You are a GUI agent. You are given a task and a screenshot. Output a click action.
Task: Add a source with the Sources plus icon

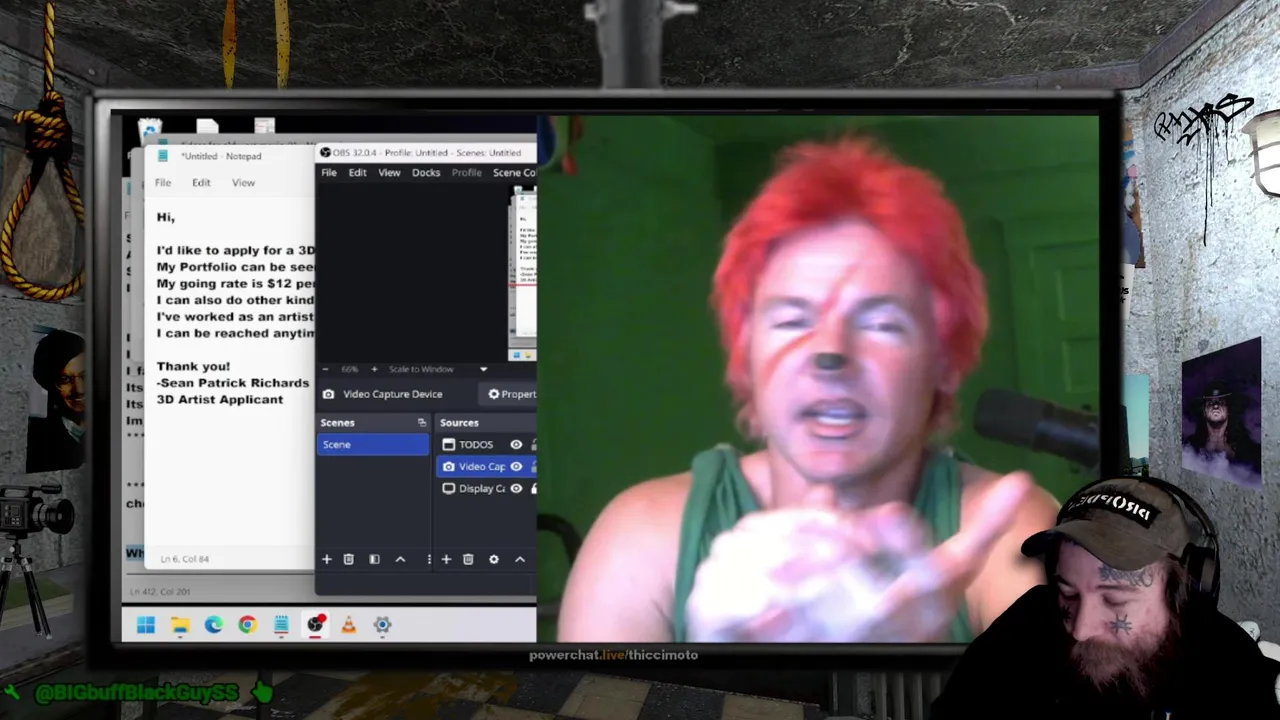click(x=446, y=559)
